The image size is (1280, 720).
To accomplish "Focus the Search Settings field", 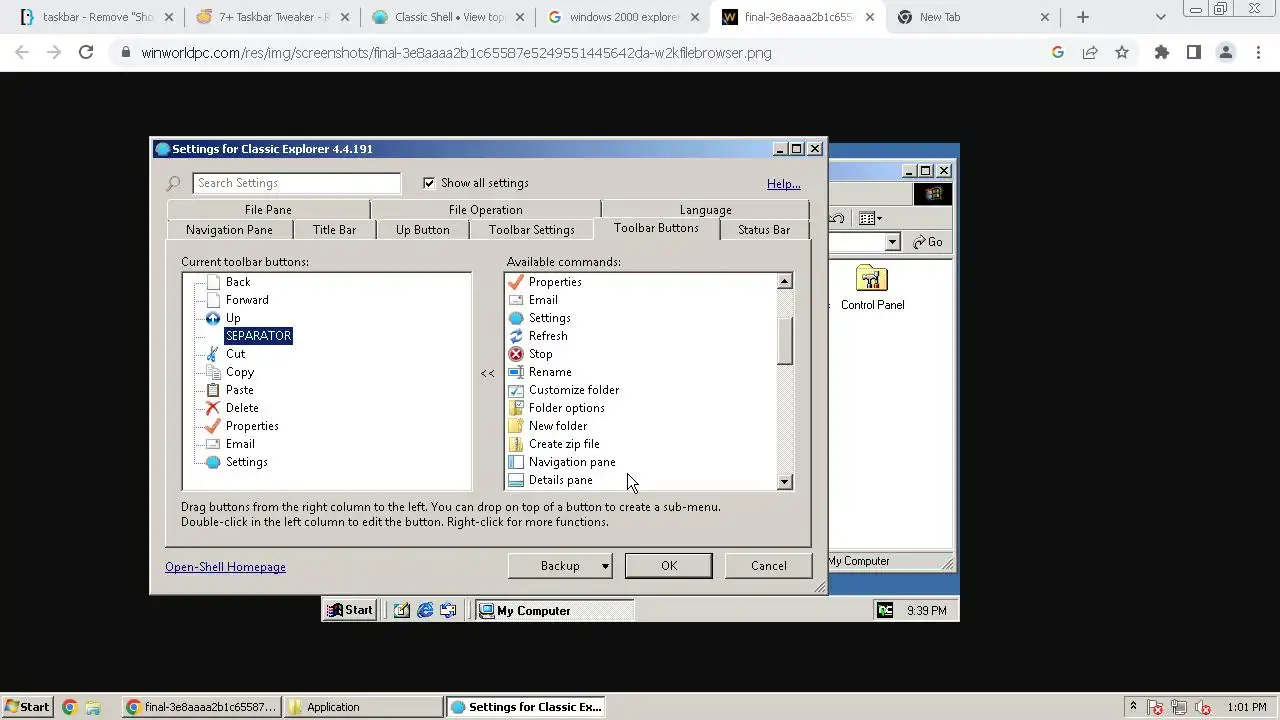I will point(297,183).
